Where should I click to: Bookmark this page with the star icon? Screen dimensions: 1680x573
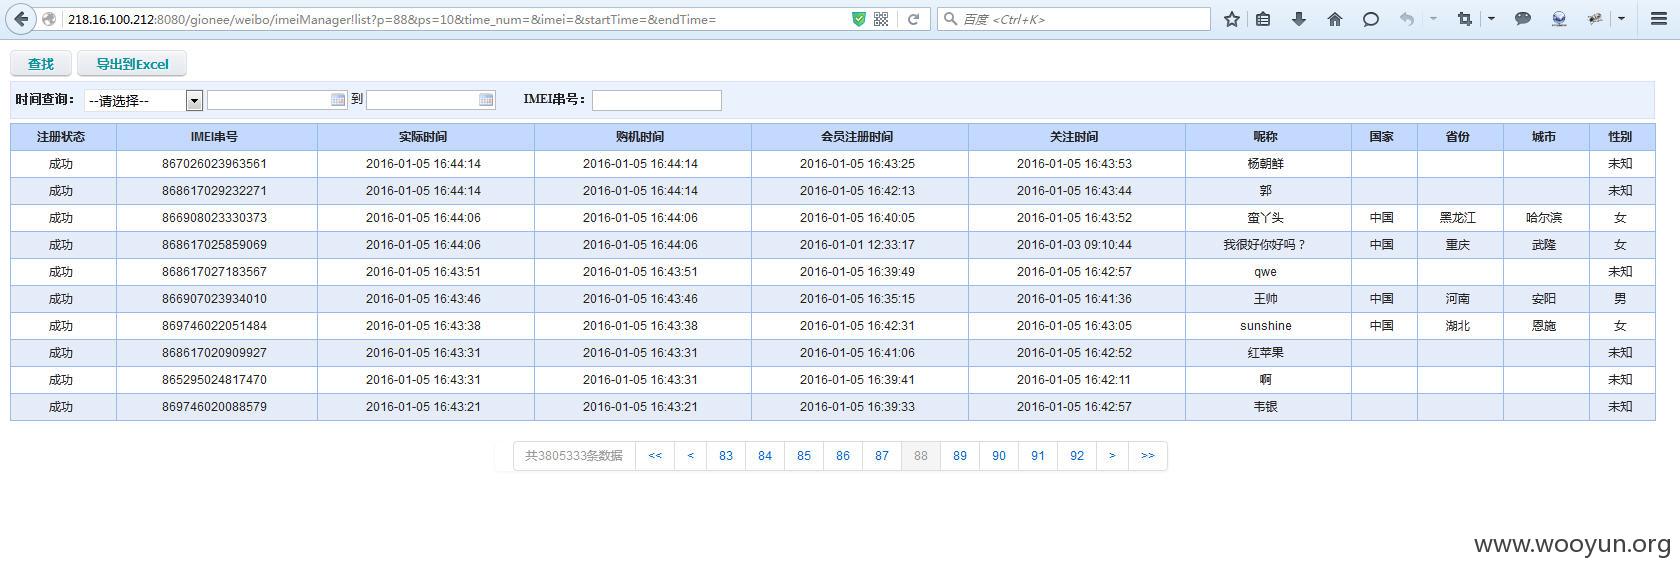(x=1232, y=19)
